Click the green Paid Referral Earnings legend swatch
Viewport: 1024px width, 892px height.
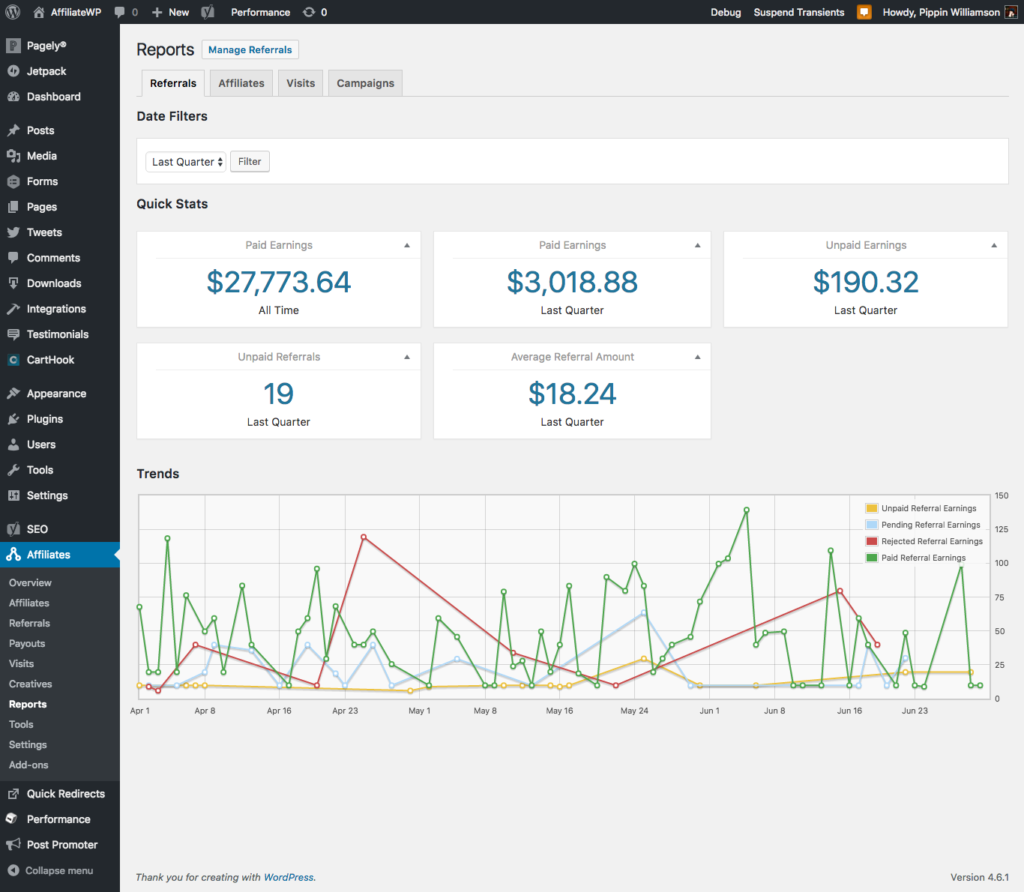click(x=871, y=558)
